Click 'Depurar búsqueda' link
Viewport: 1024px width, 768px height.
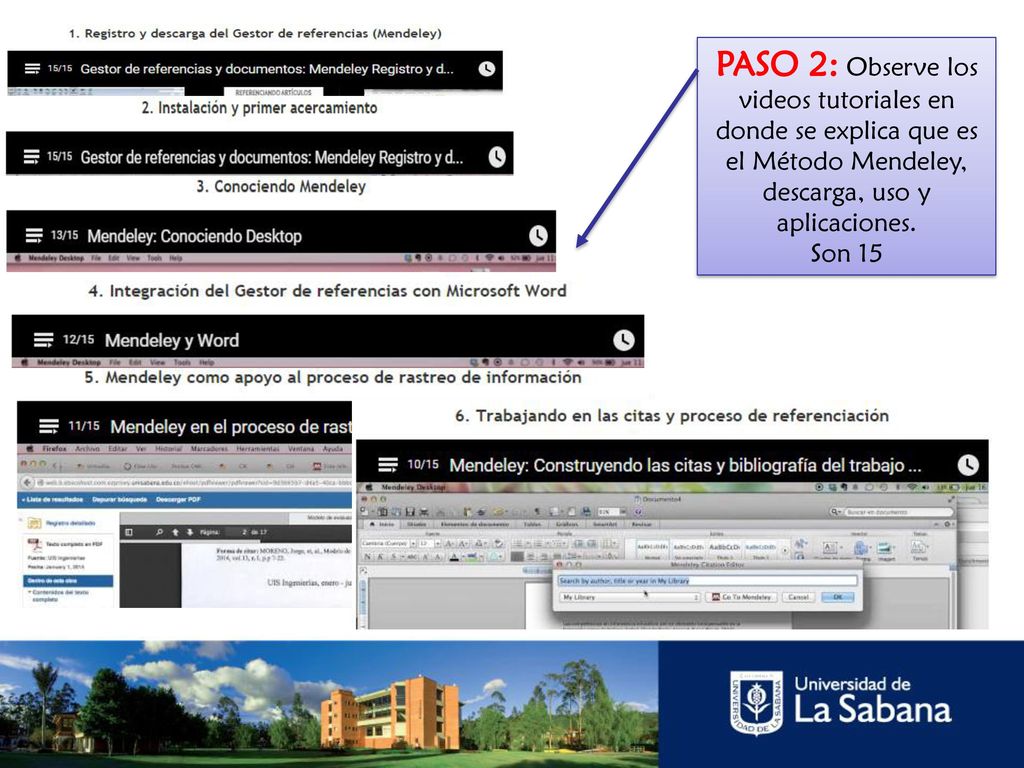120,500
